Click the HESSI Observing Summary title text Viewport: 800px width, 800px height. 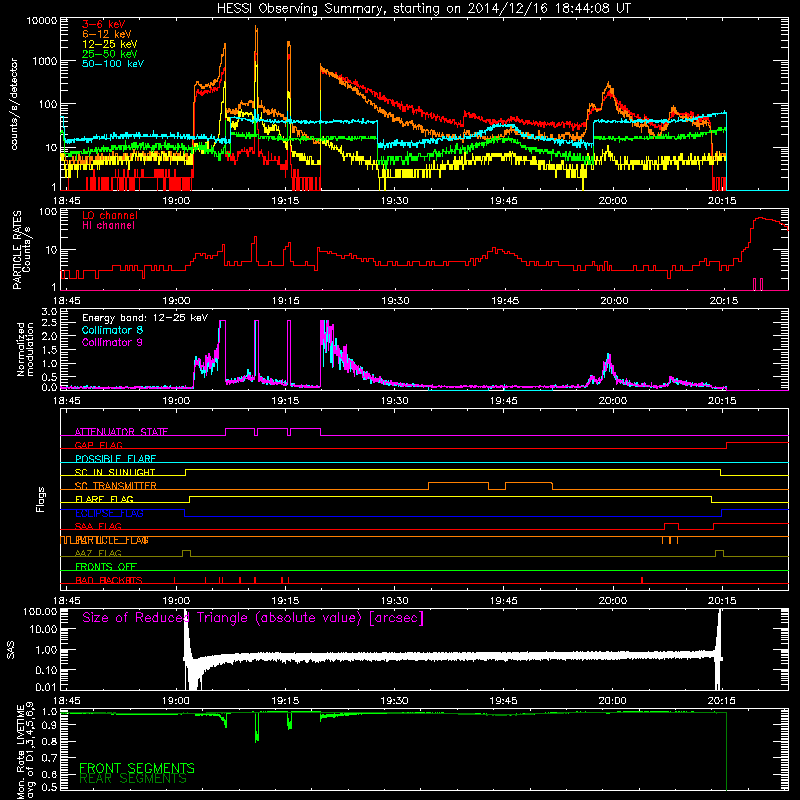(x=423, y=9)
